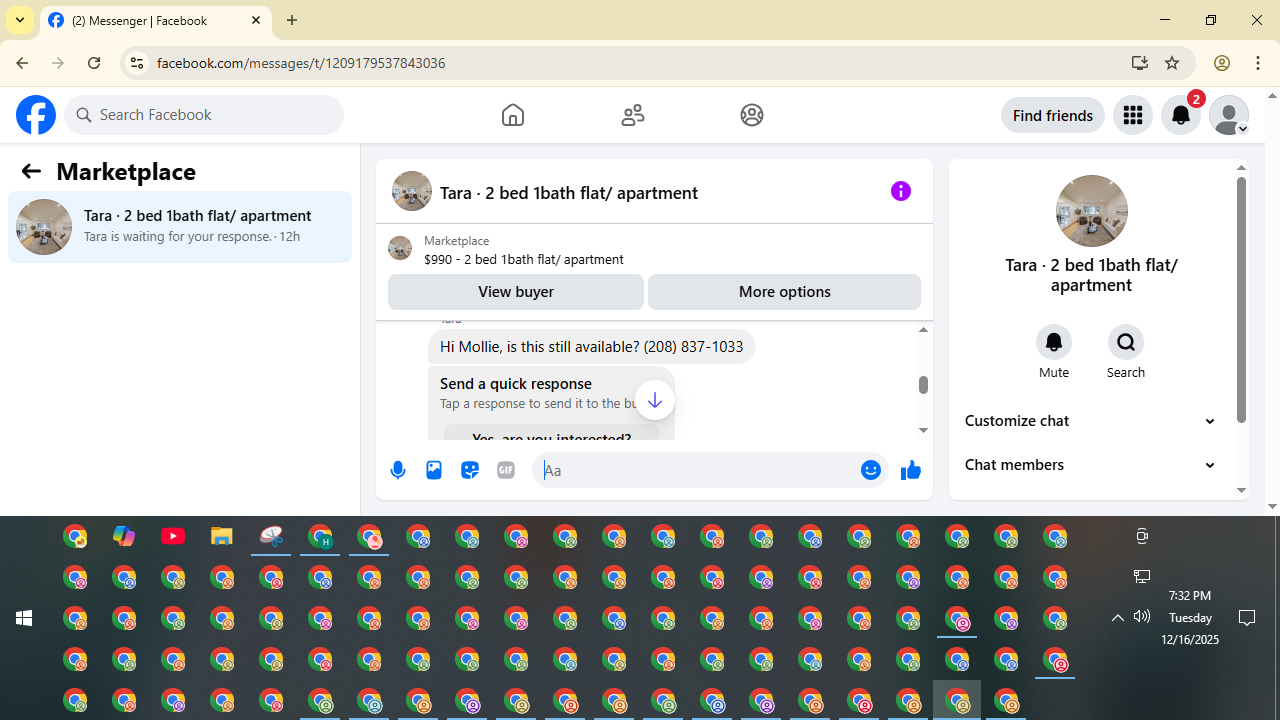Viewport: 1280px width, 720px height.
Task: Click the "Send a quick response" text
Action: click(516, 384)
